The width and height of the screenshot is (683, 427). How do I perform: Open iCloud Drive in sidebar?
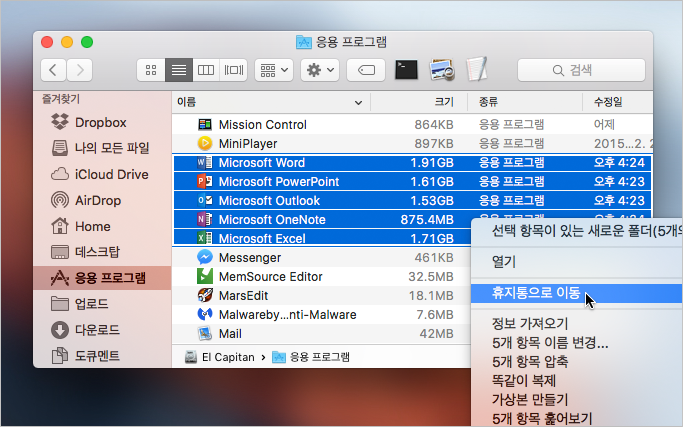(102, 174)
